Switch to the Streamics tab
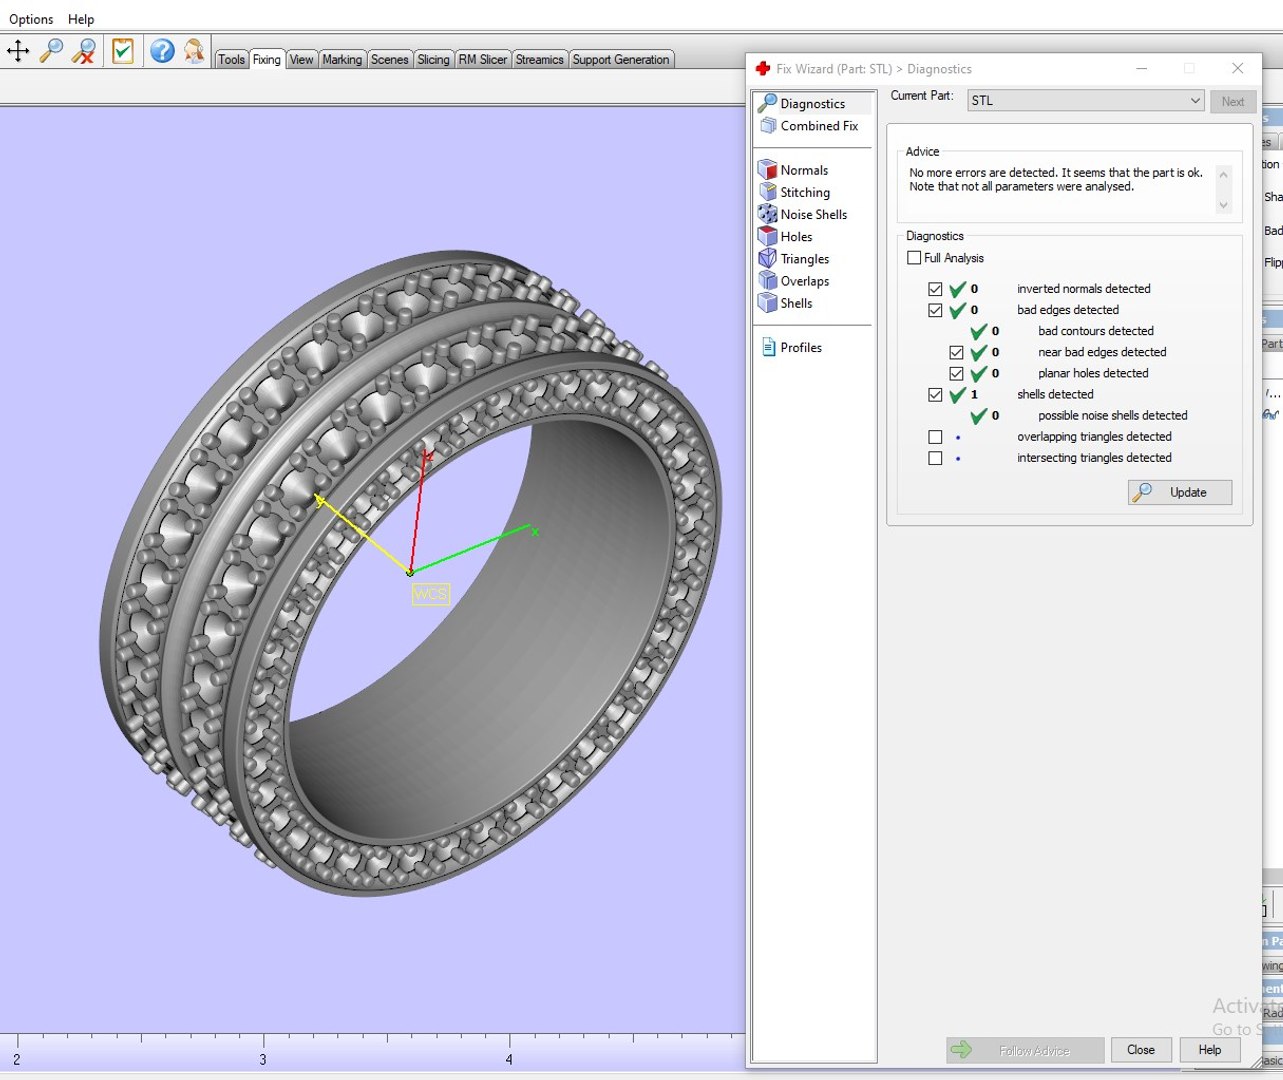The width and height of the screenshot is (1283, 1080). (x=540, y=60)
